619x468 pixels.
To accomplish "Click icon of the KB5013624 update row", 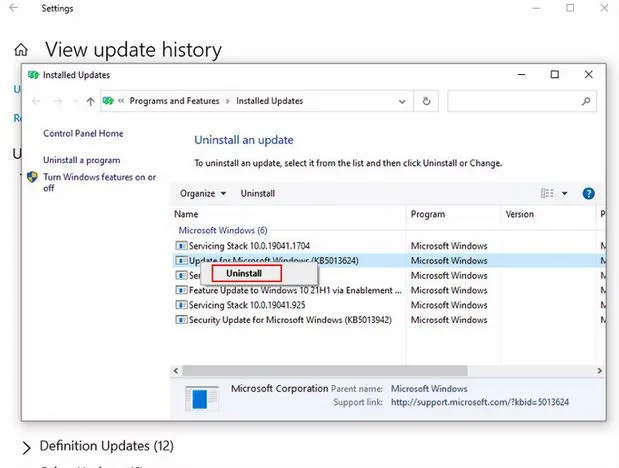I will click(181, 260).
